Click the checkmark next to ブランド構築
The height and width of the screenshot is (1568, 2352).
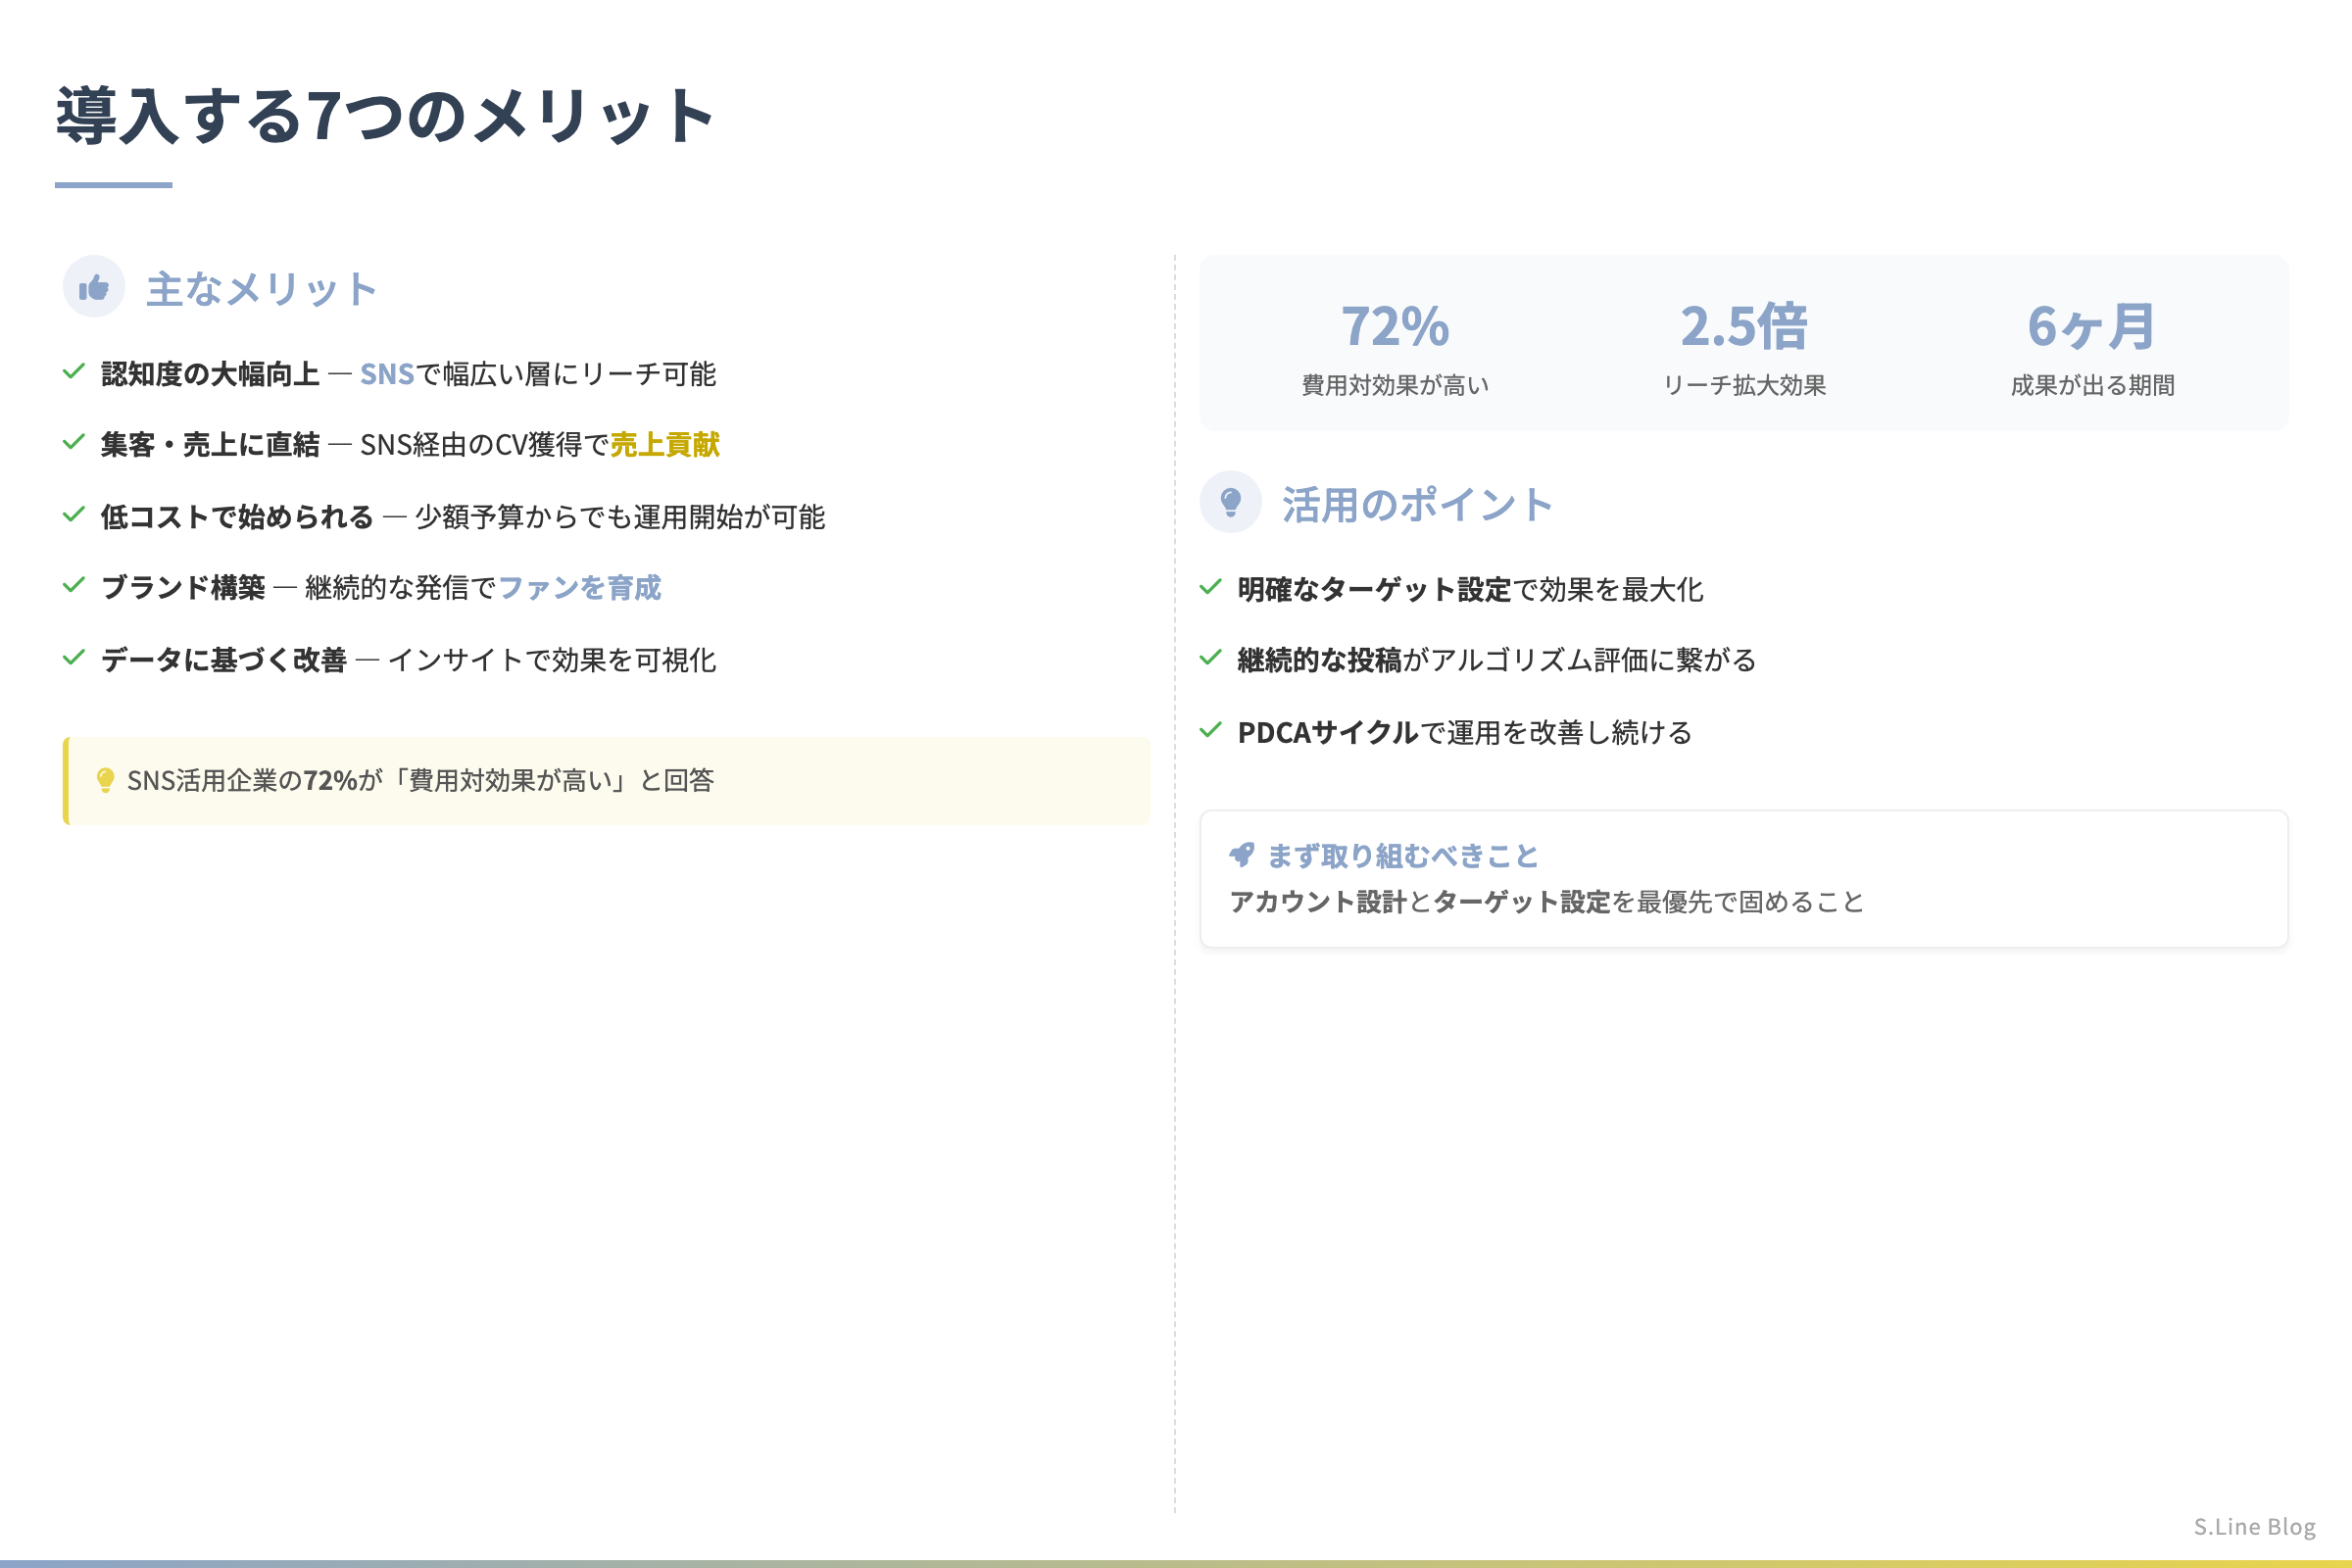tap(74, 586)
